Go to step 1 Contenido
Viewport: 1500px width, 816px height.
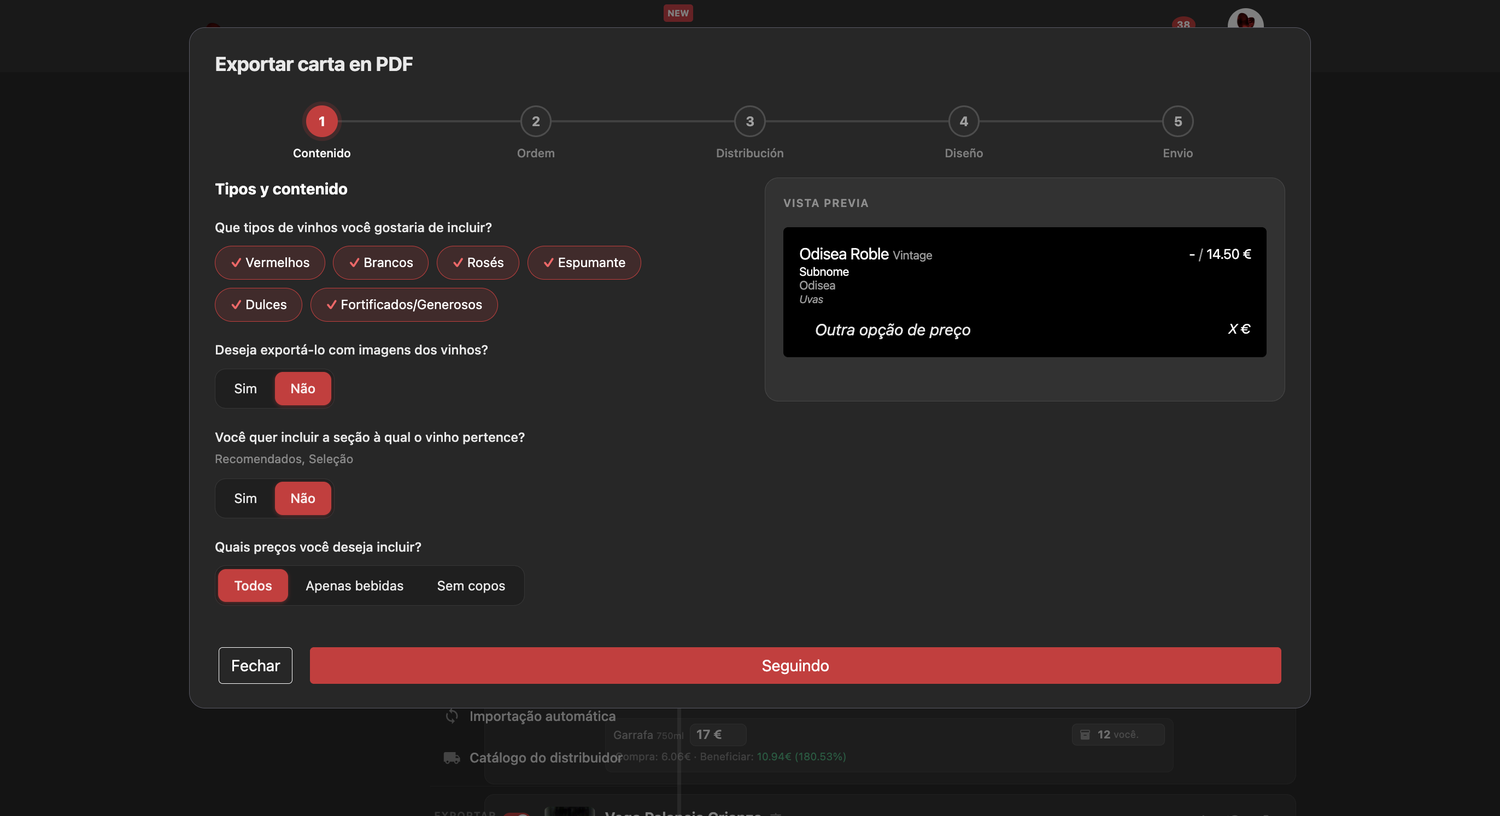click(322, 122)
